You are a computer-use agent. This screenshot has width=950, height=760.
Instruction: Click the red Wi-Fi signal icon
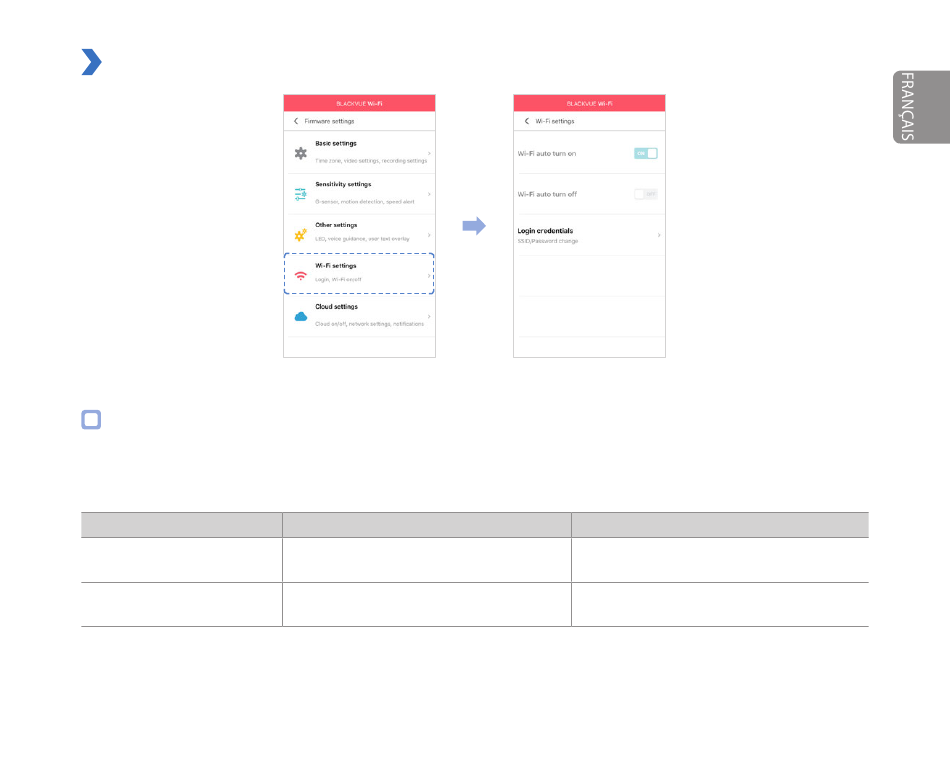tap(301, 276)
